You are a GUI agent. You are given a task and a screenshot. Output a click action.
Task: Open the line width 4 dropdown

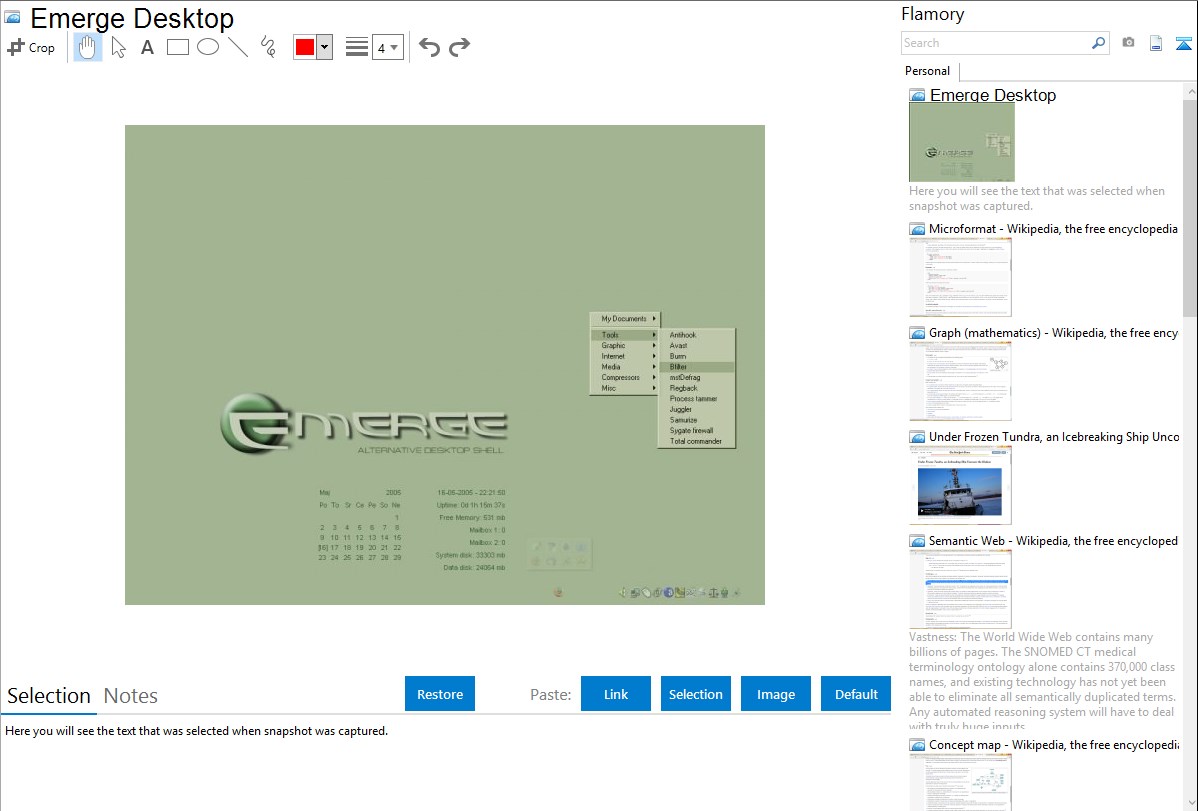[x=387, y=47]
